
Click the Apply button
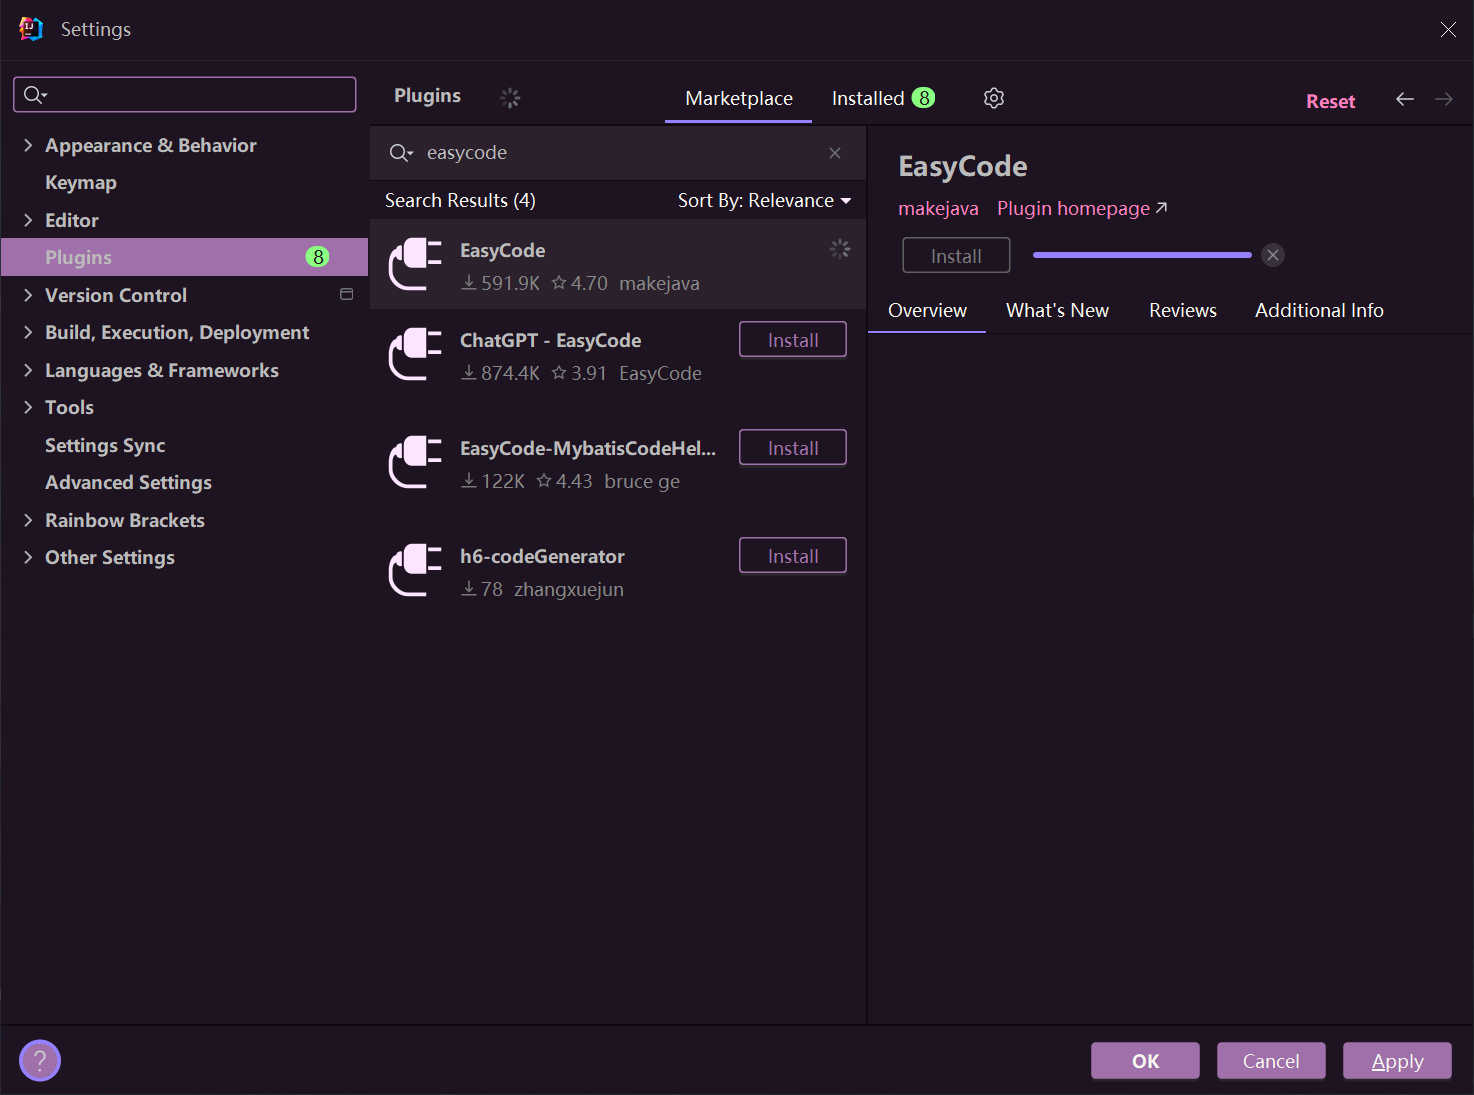coord(1397,1061)
